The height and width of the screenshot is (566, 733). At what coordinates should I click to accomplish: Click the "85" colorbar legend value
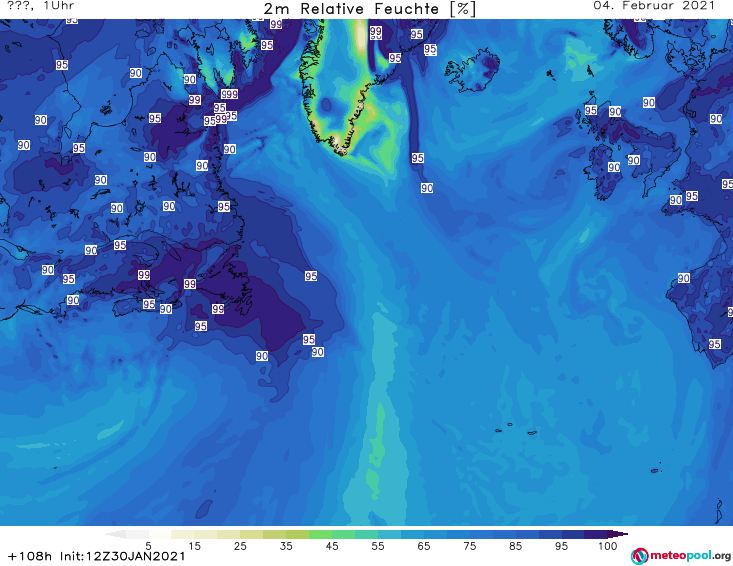[x=516, y=545]
